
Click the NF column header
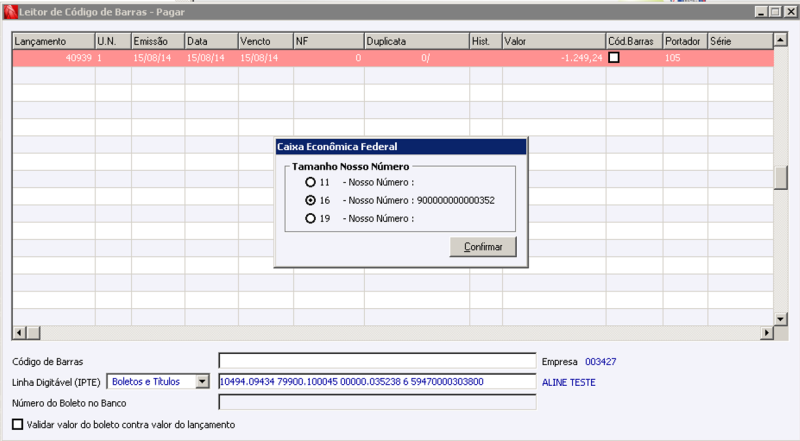click(x=329, y=41)
